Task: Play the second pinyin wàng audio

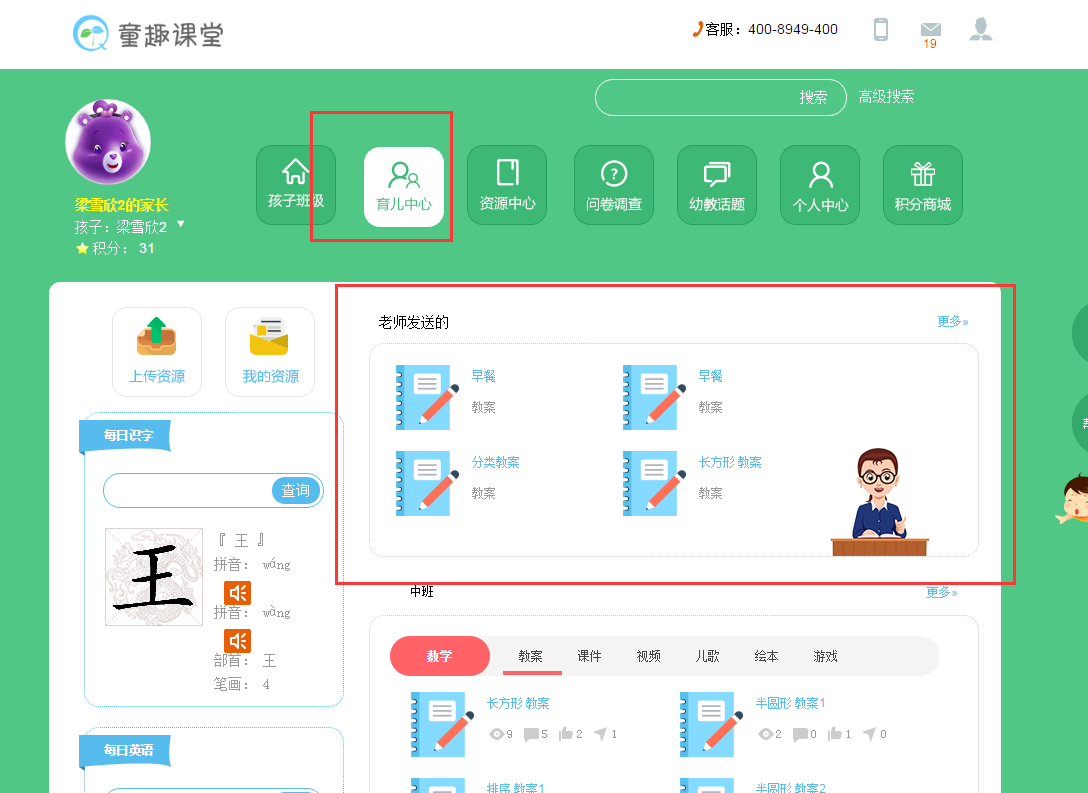Action: [x=237, y=641]
